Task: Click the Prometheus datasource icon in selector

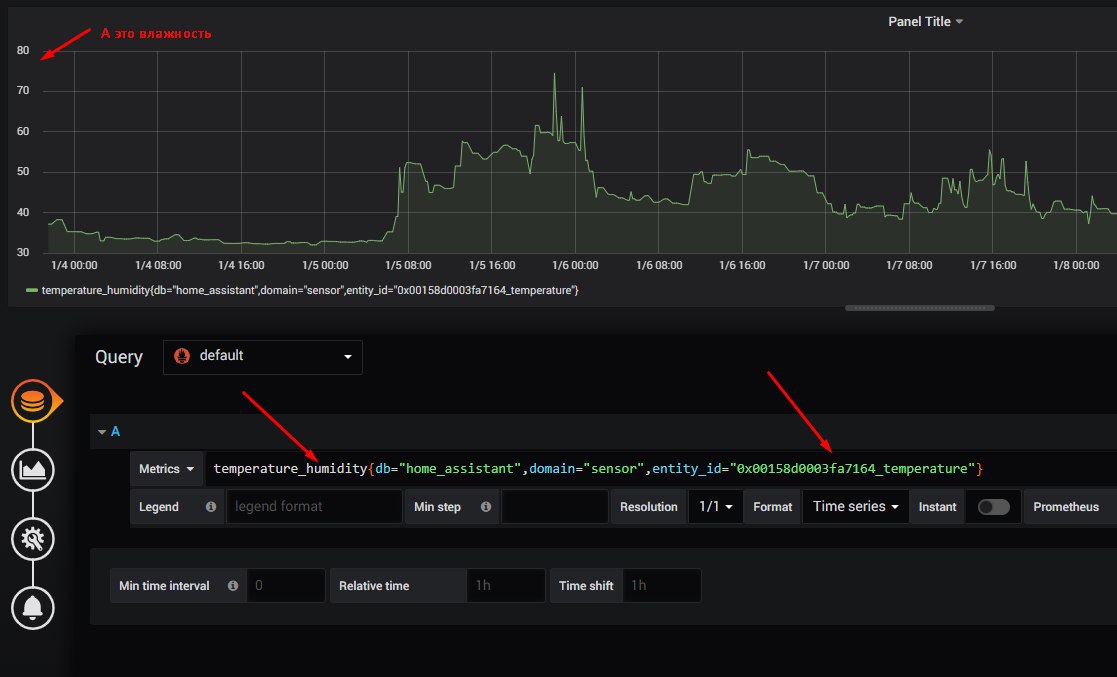Action: (182, 356)
